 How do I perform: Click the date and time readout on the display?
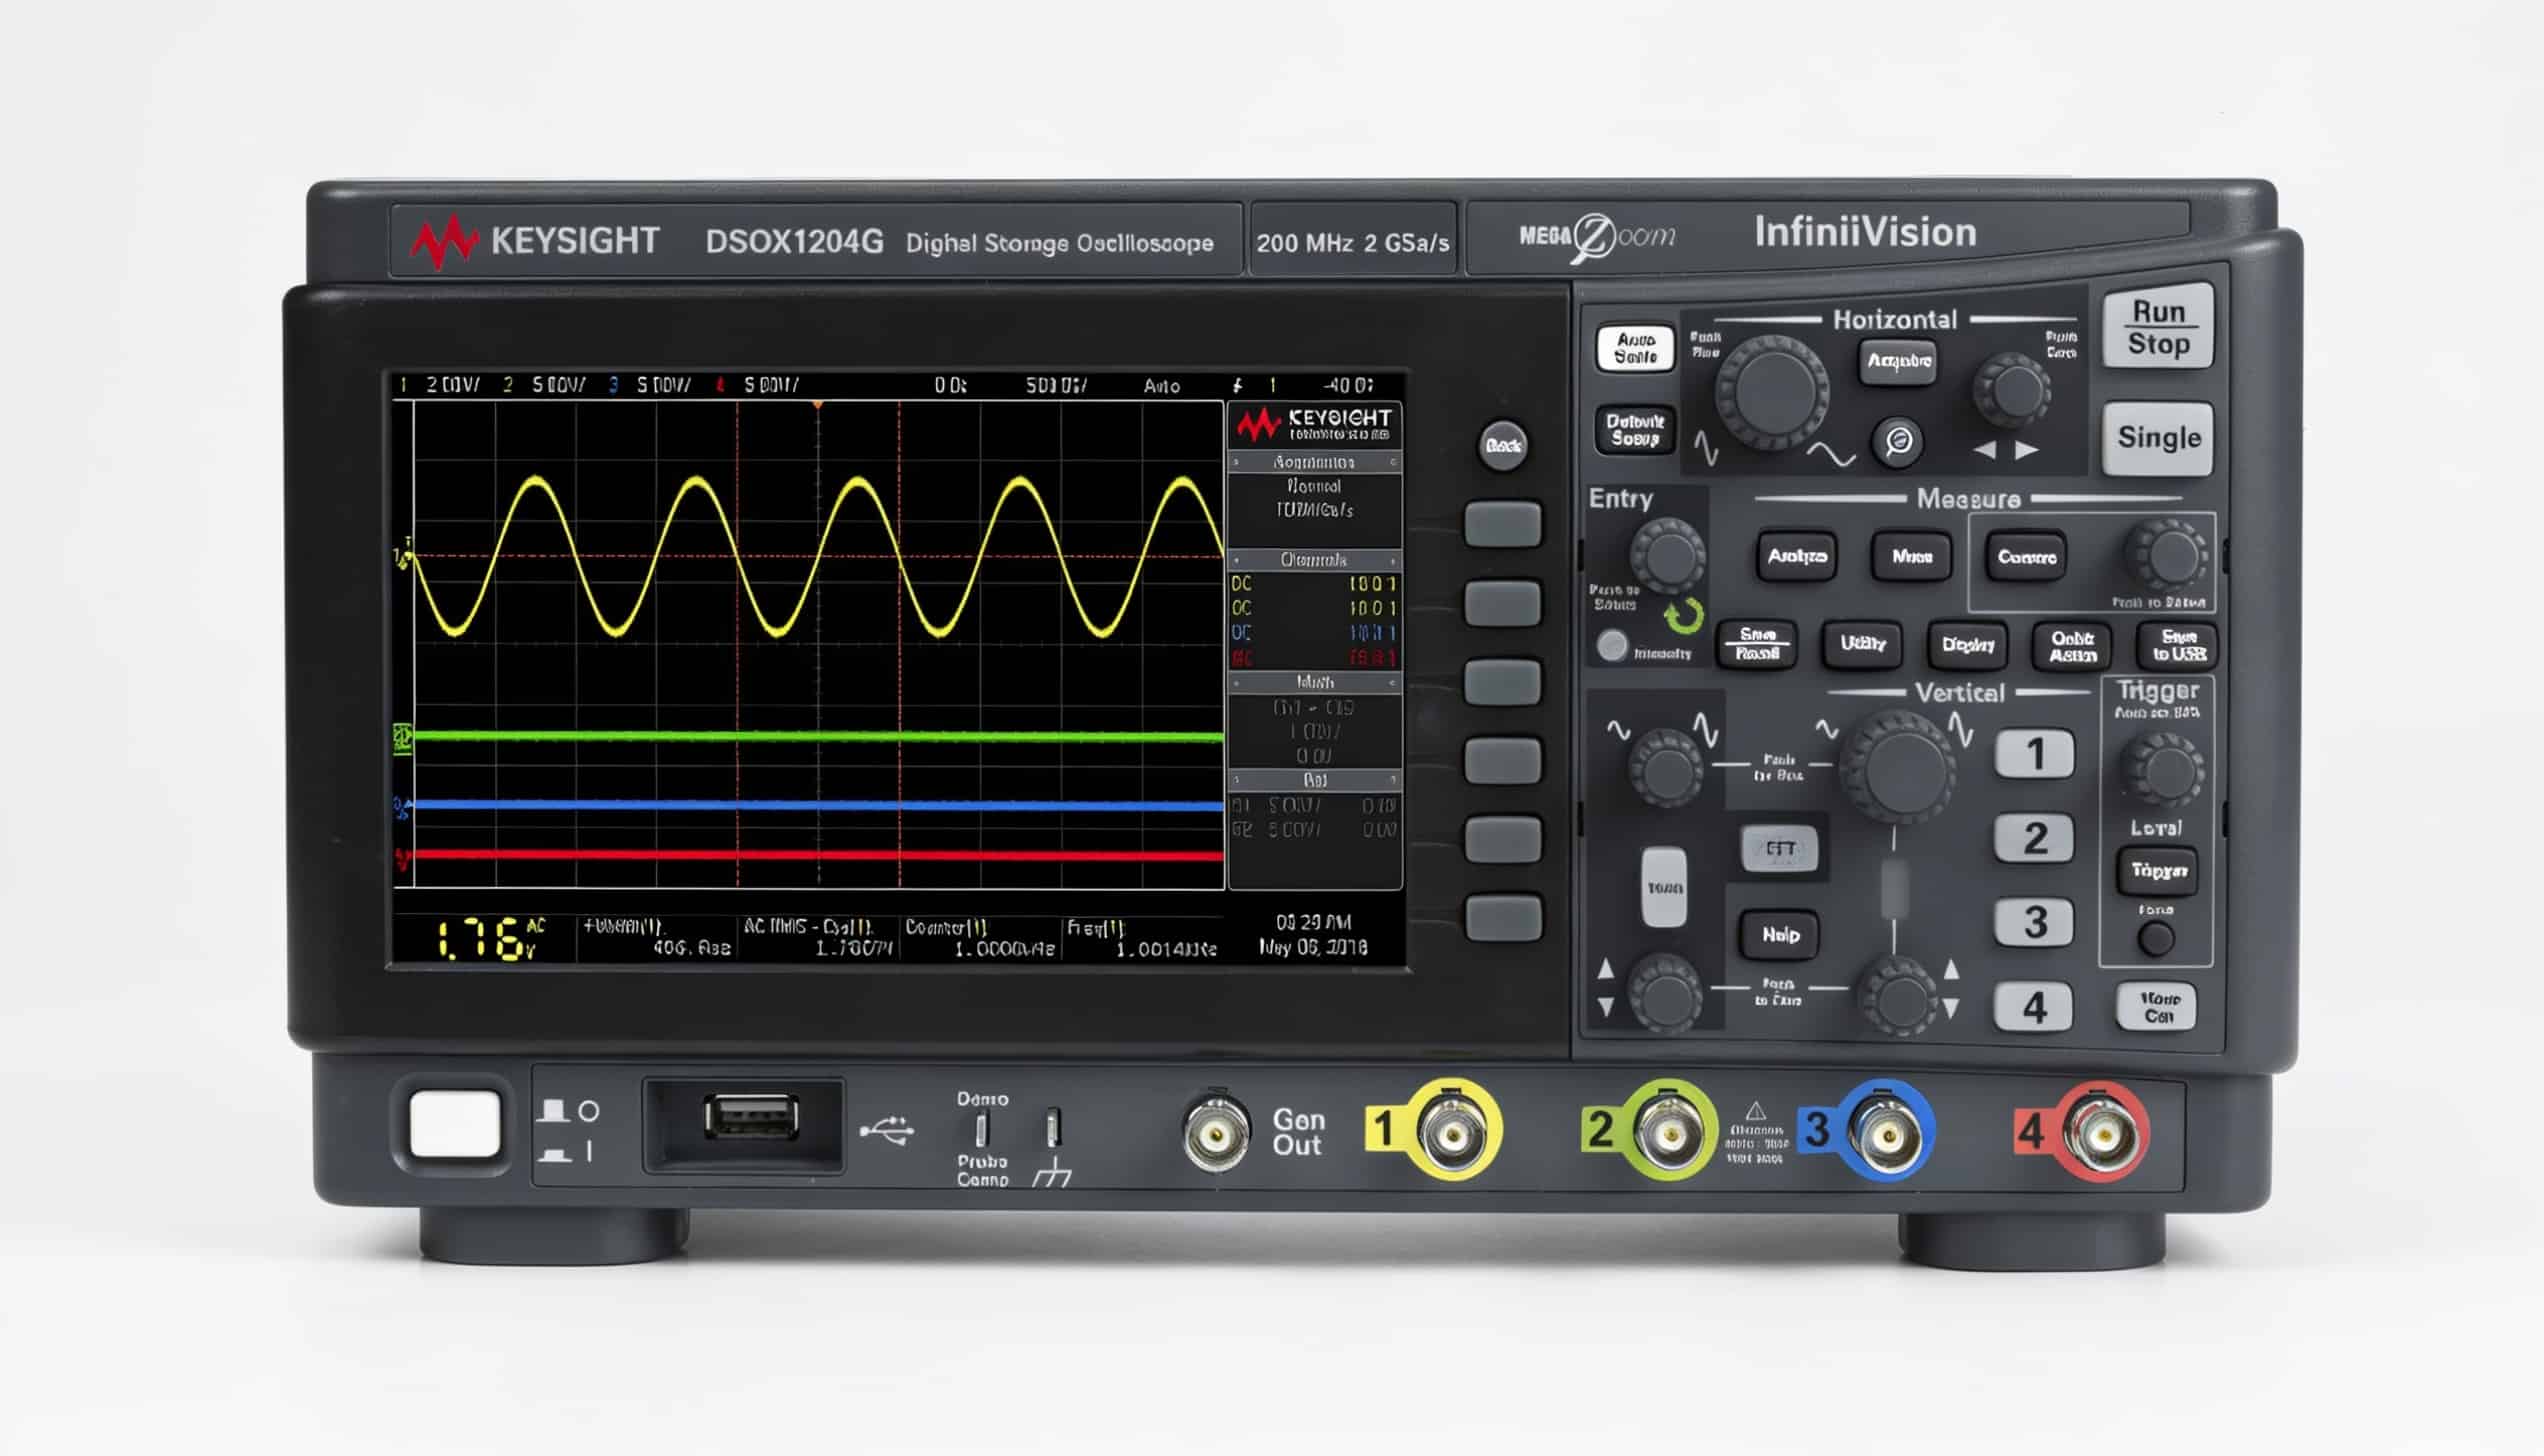coord(1313,934)
